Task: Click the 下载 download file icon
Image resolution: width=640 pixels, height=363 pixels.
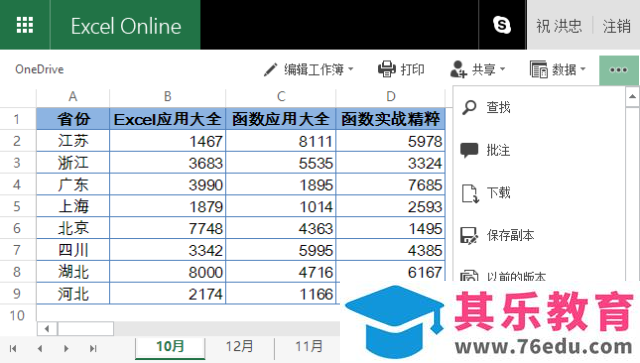Action: pyautogui.click(x=470, y=193)
